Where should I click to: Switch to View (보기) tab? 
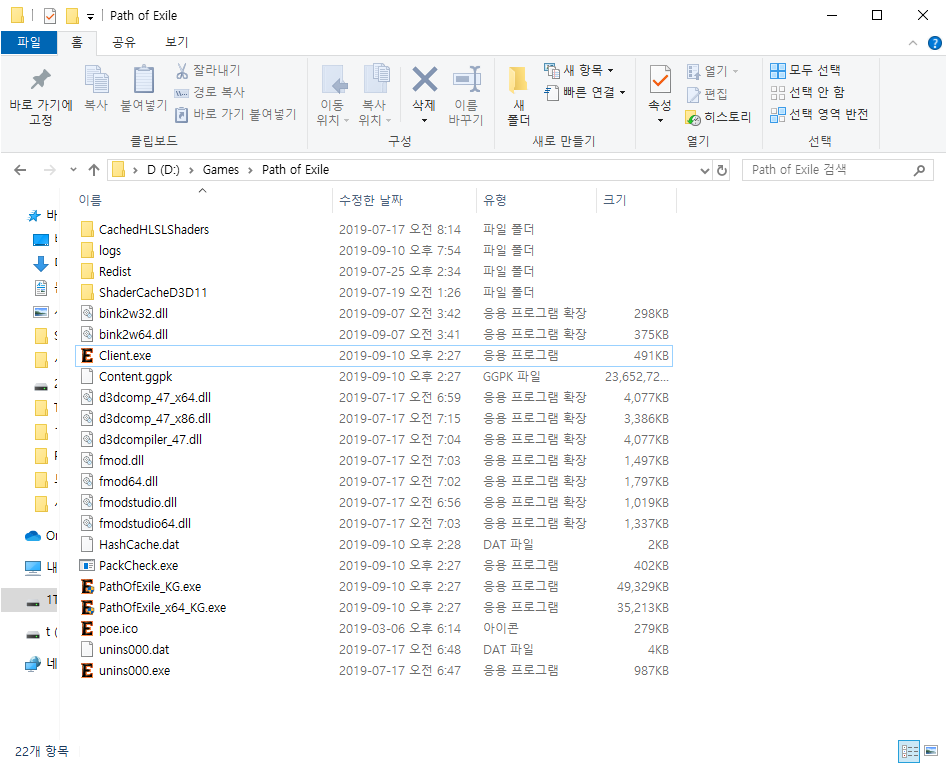click(x=176, y=42)
